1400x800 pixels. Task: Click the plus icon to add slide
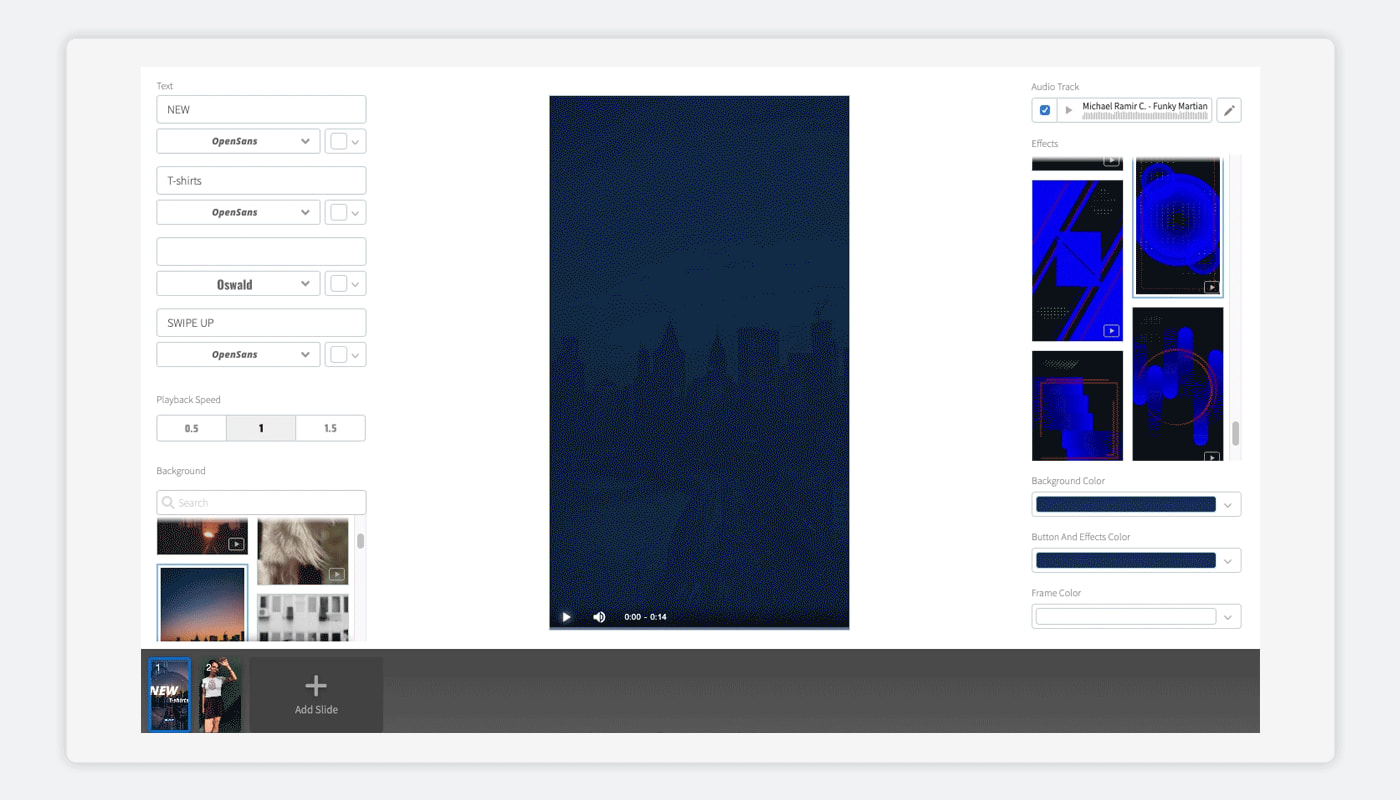pyautogui.click(x=316, y=686)
